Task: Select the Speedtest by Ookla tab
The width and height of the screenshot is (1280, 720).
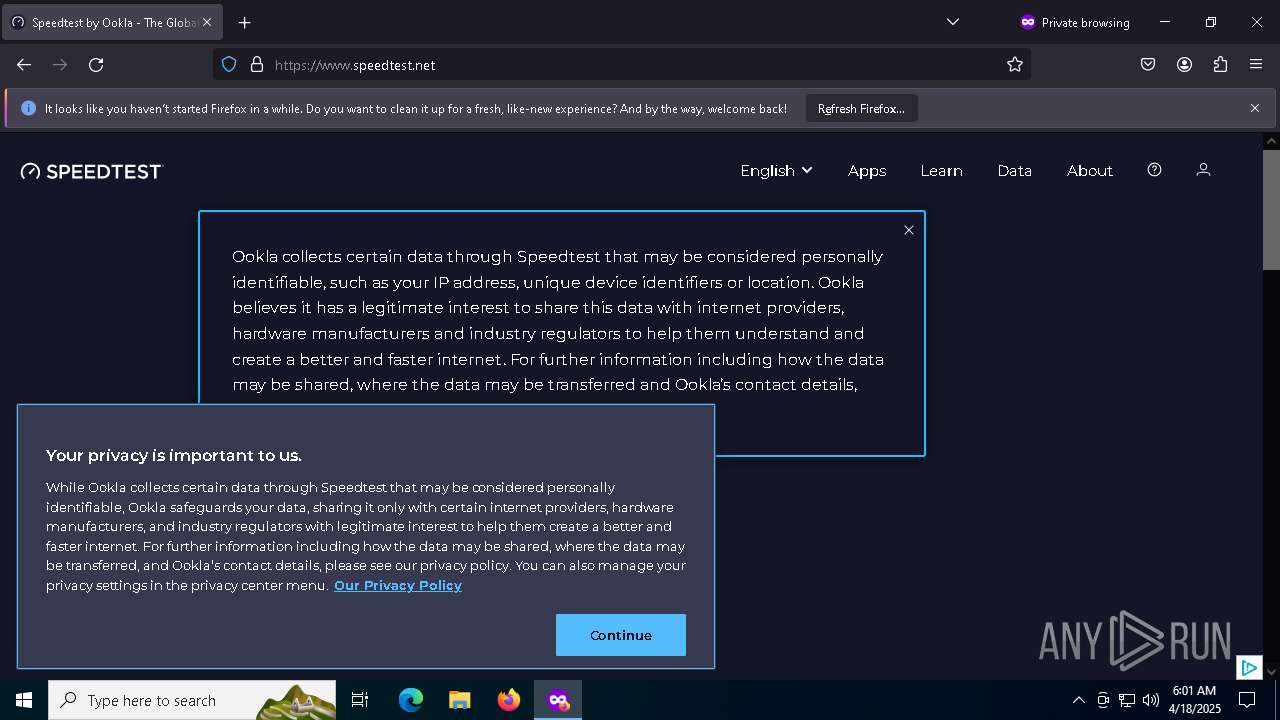Action: [x=112, y=22]
